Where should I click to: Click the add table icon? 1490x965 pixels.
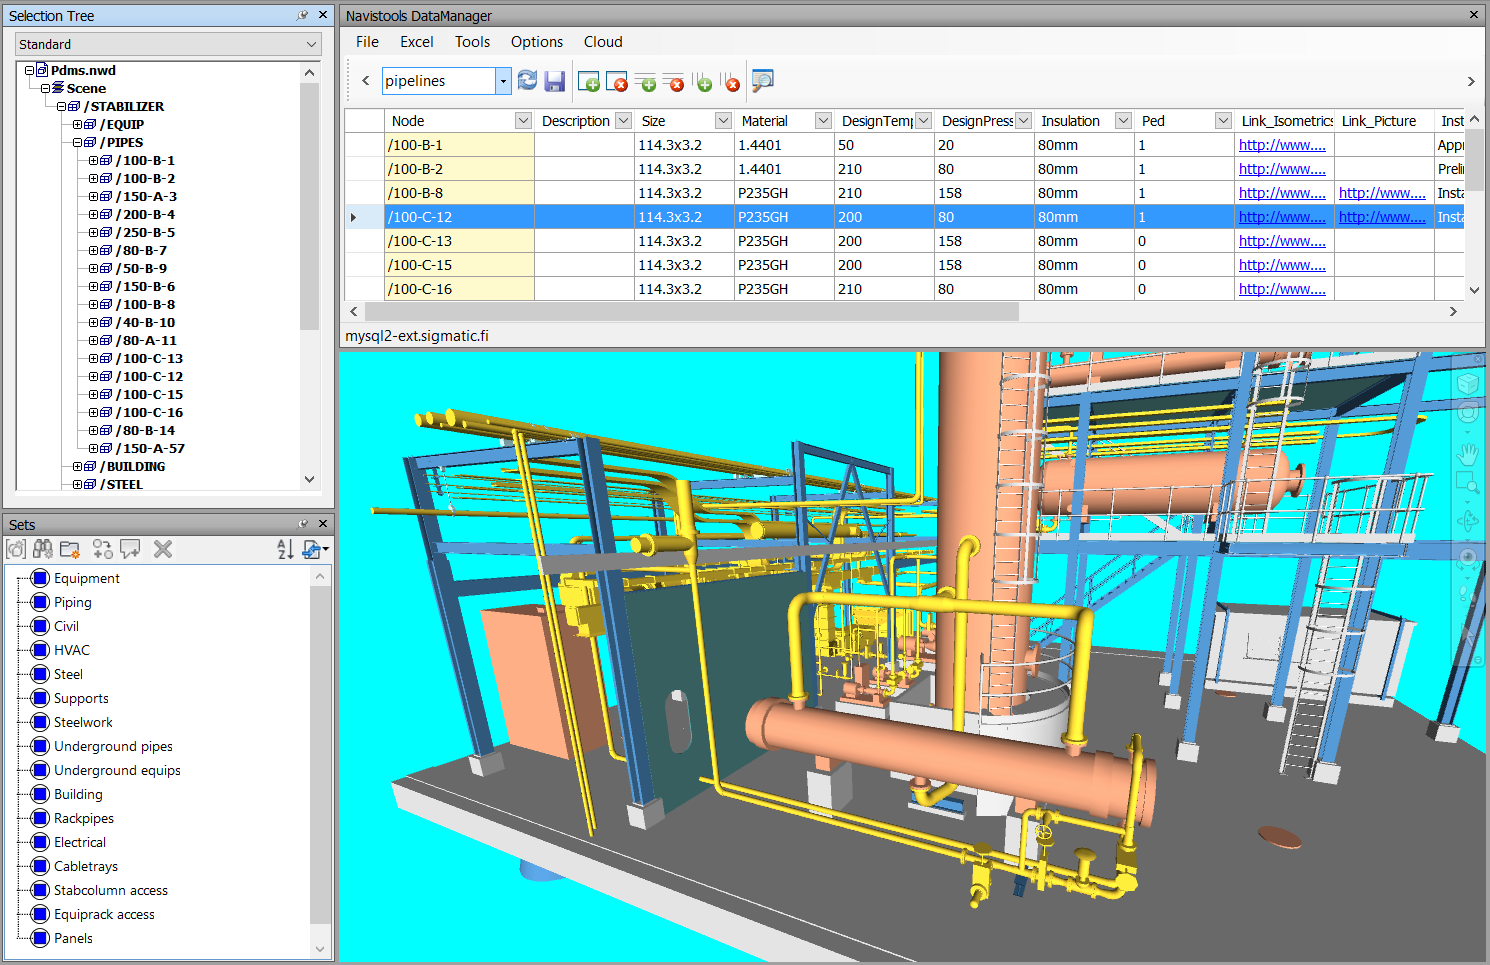coord(589,82)
